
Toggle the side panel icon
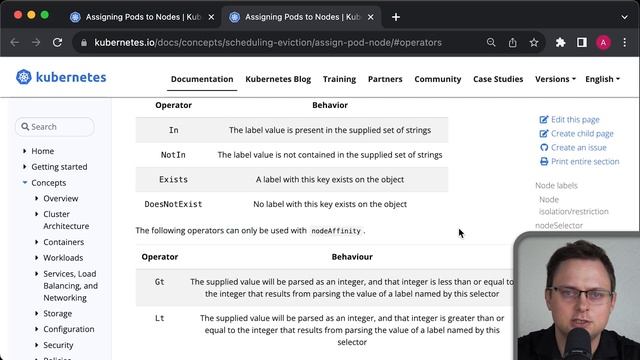(582, 42)
